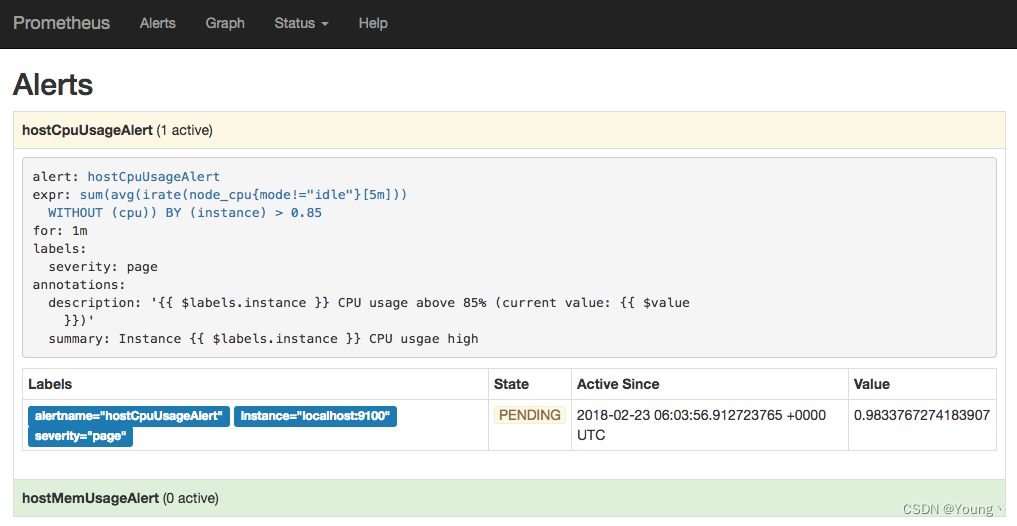This screenshot has width=1017, height=526.
Task: Select the severity="page" label badge
Action: 80,436
